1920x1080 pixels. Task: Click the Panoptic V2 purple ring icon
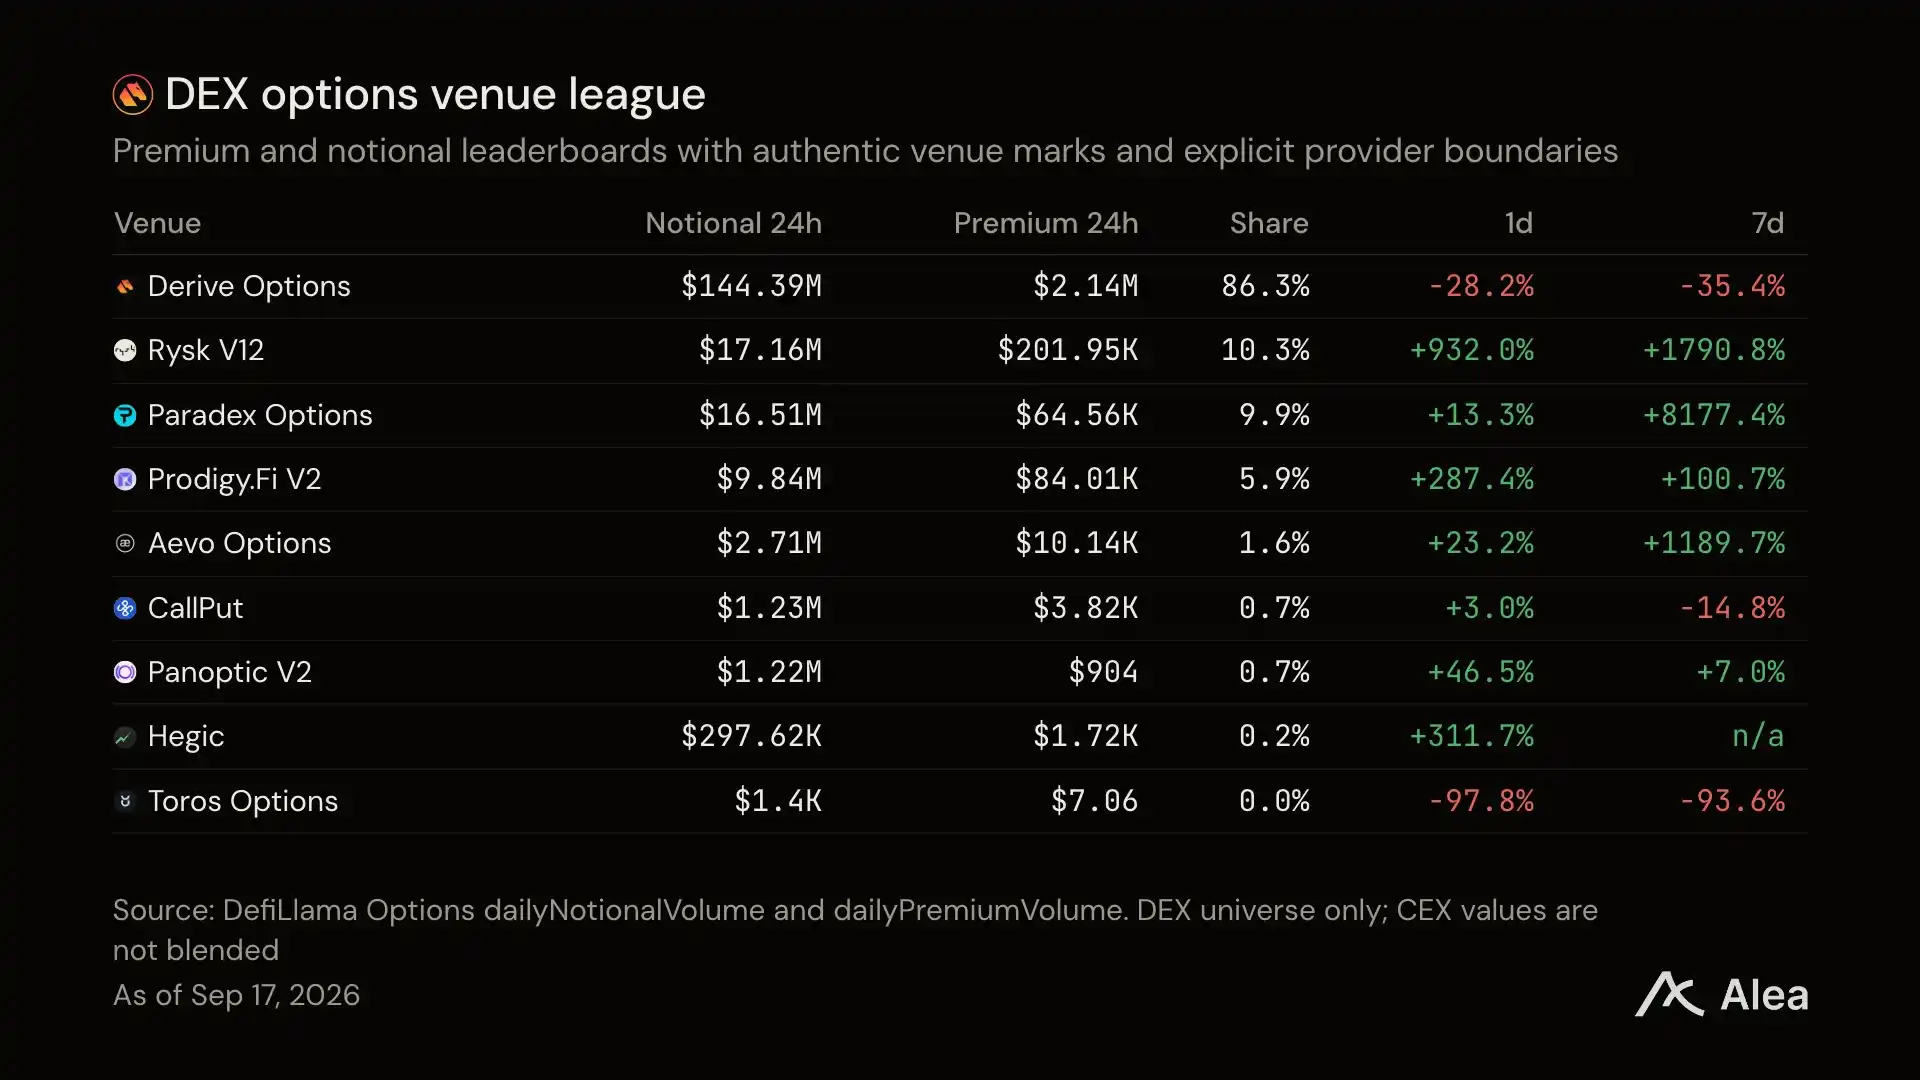point(125,673)
